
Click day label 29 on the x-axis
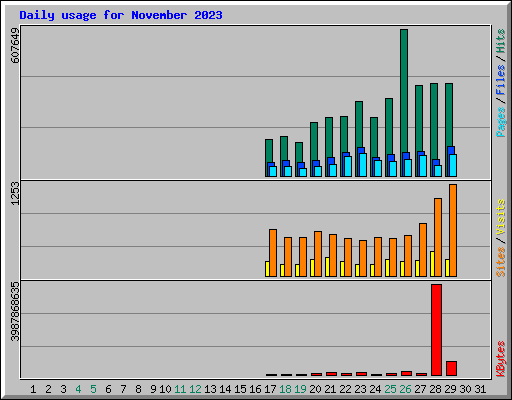pyautogui.click(x=450, y=389)
